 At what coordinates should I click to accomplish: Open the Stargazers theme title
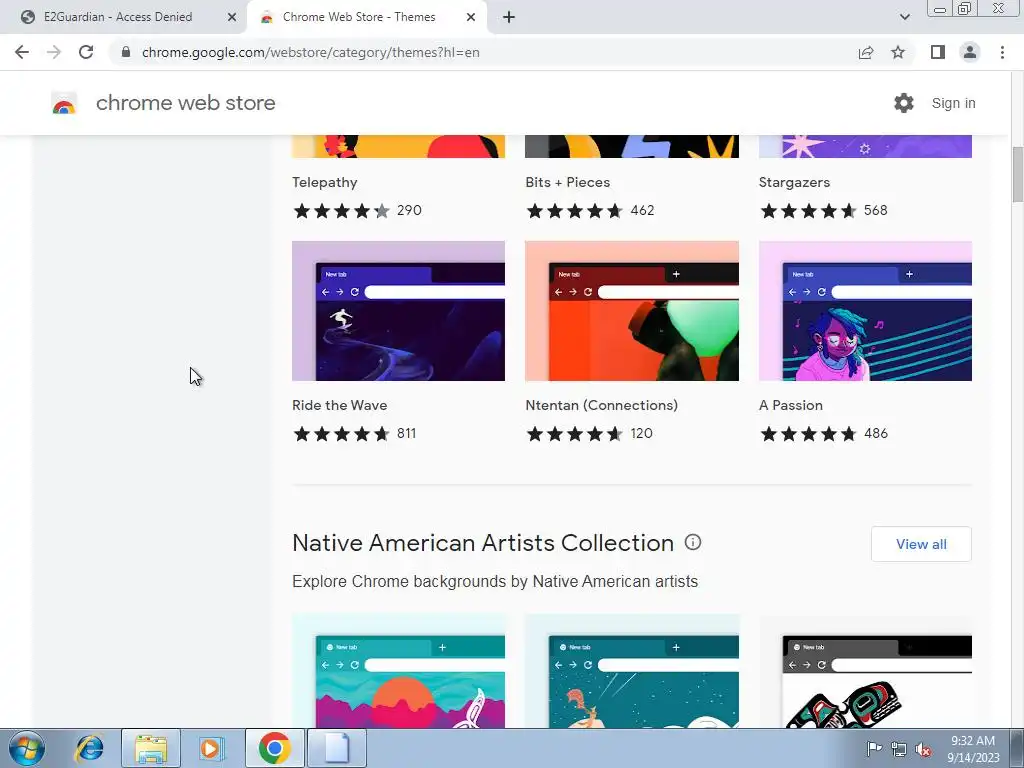tap(794, 182)
